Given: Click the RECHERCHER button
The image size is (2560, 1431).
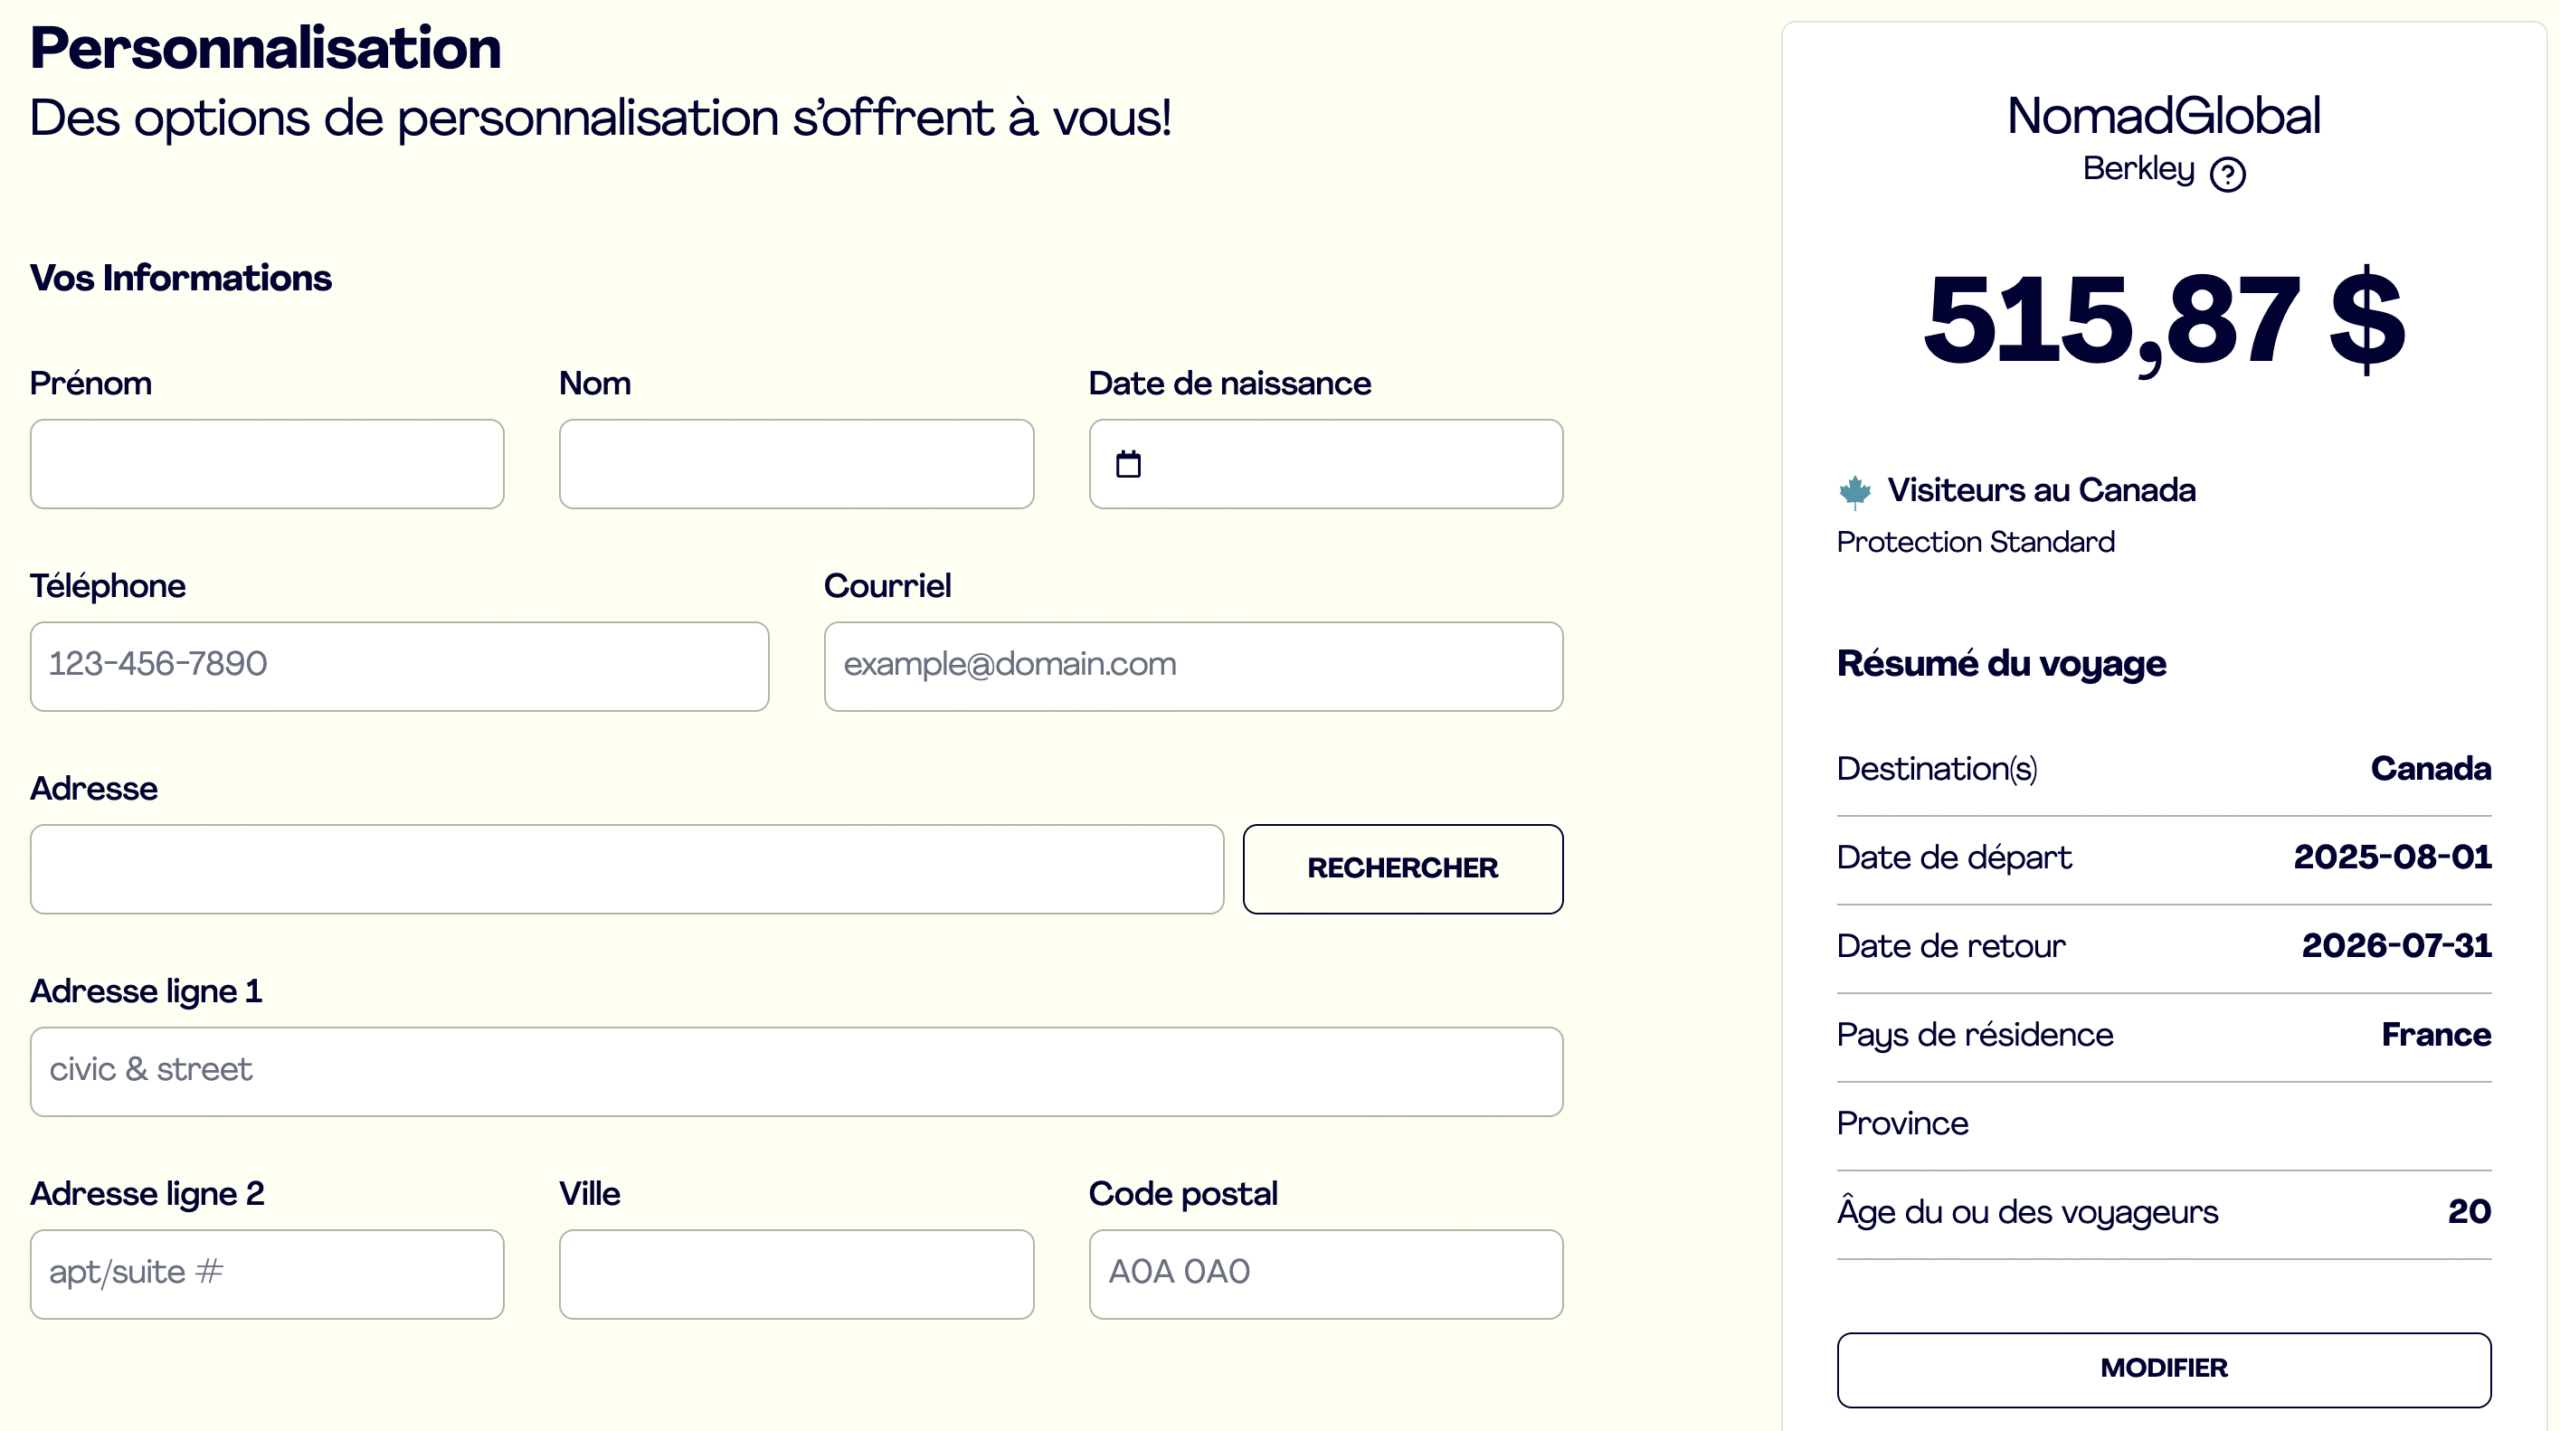Looking at the screenshot, I should click(x=1403, y=869).
